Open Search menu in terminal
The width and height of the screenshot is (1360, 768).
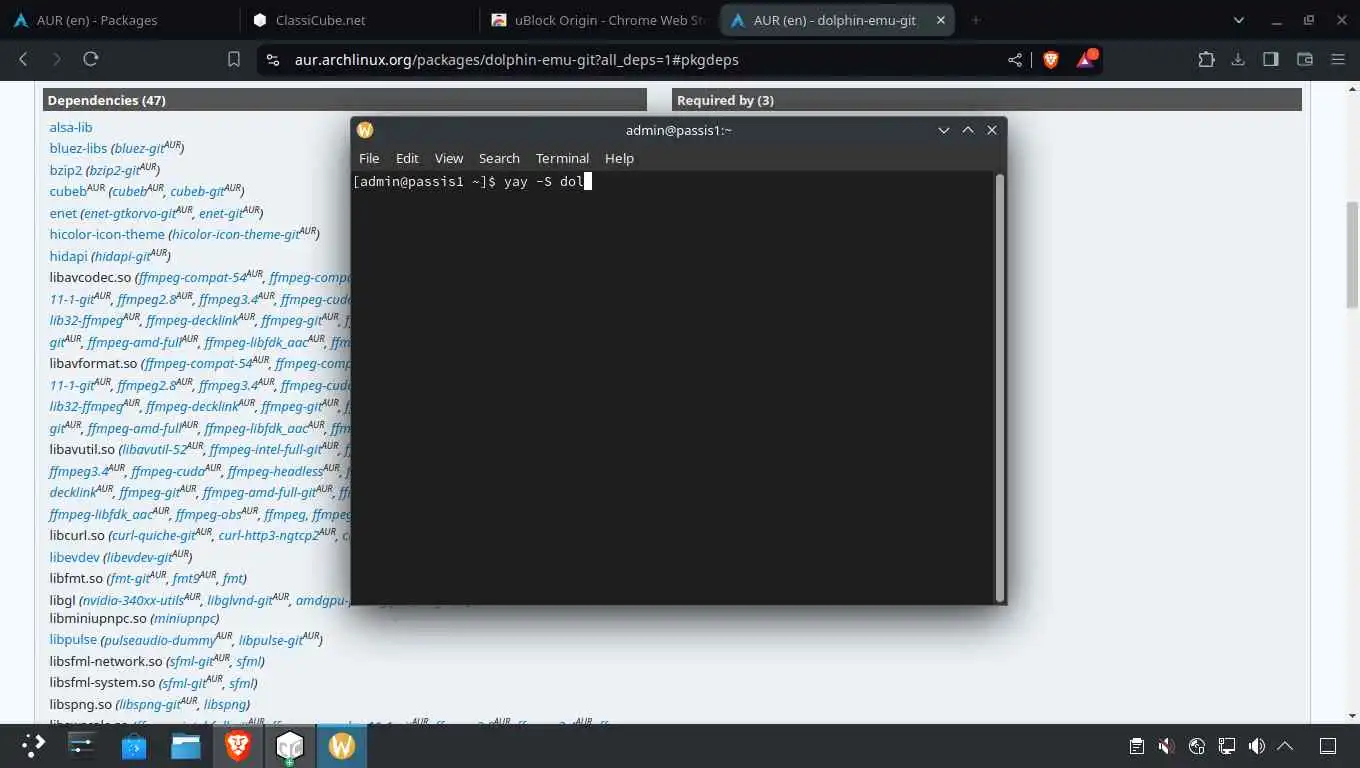(499, 158)
